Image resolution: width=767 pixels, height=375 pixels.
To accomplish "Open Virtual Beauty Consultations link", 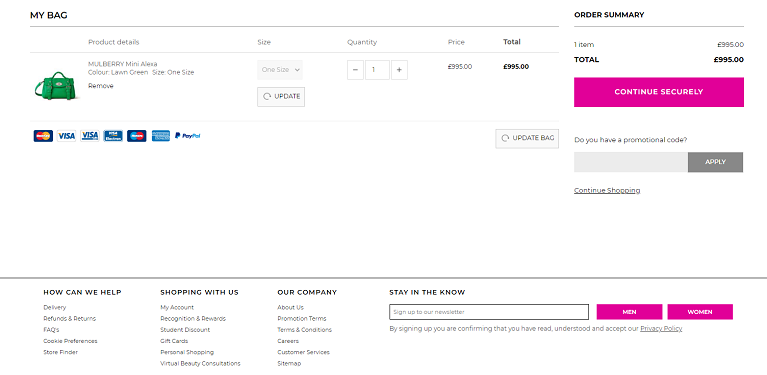I will tap(201, 364).
